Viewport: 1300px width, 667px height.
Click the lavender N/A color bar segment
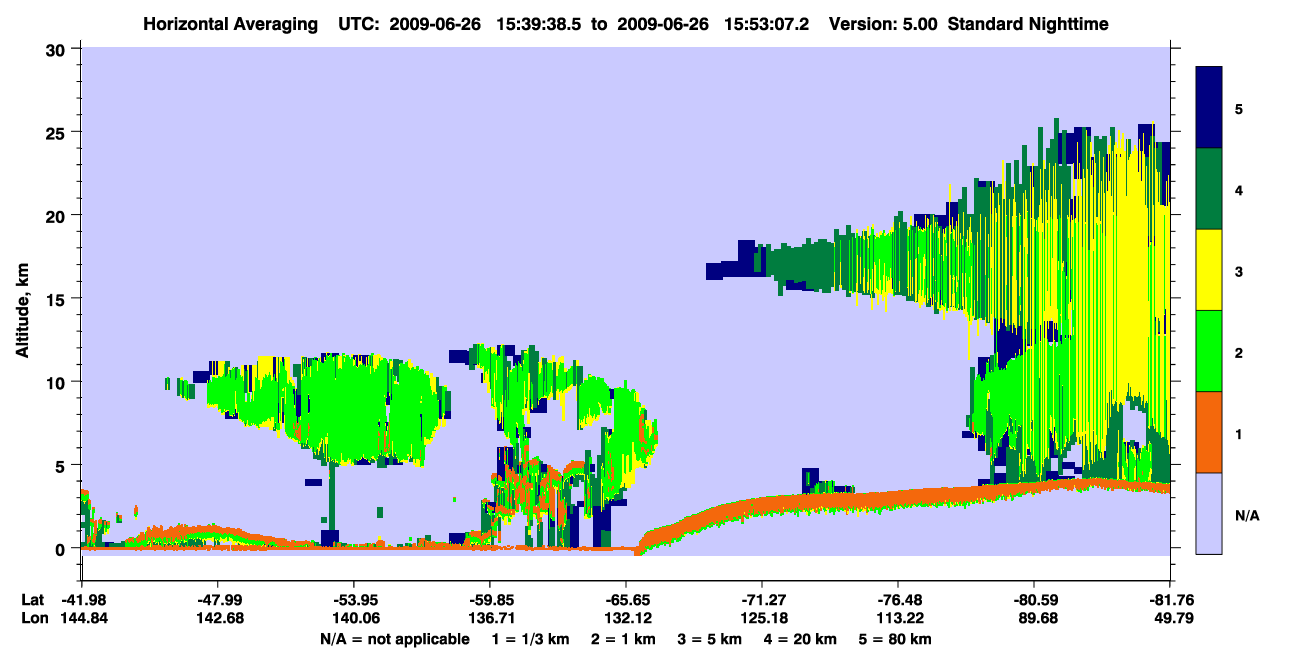(x=1209, y=513)
